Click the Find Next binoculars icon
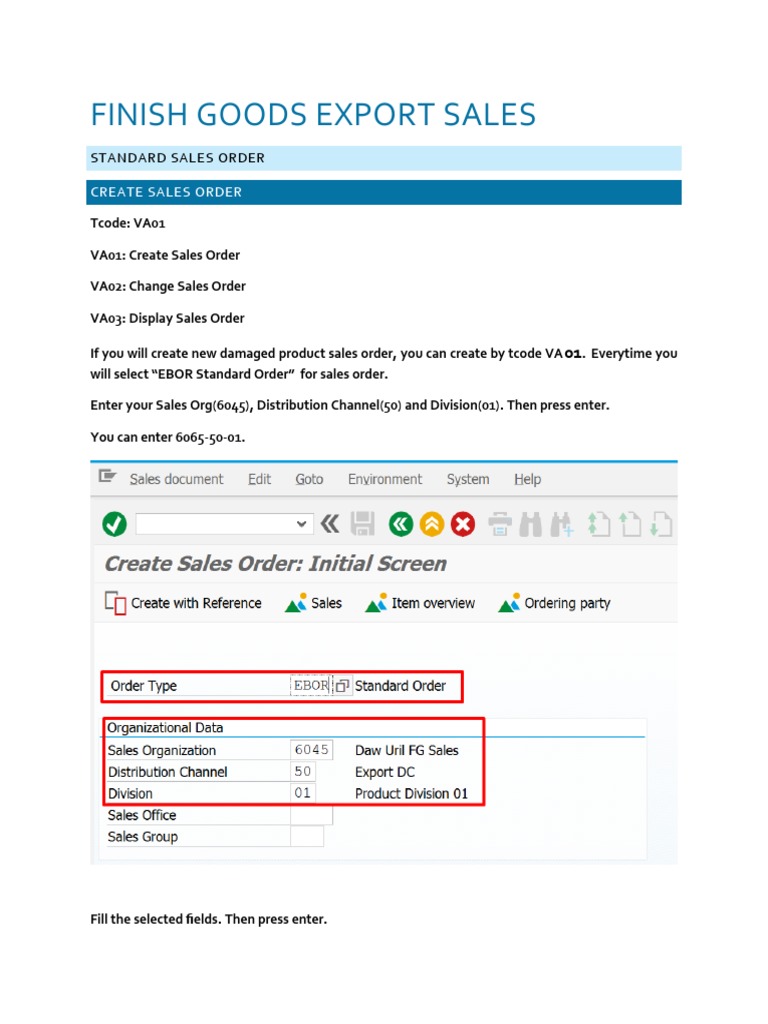Viewport: 768px width, 1024px height. coord(562,524)
